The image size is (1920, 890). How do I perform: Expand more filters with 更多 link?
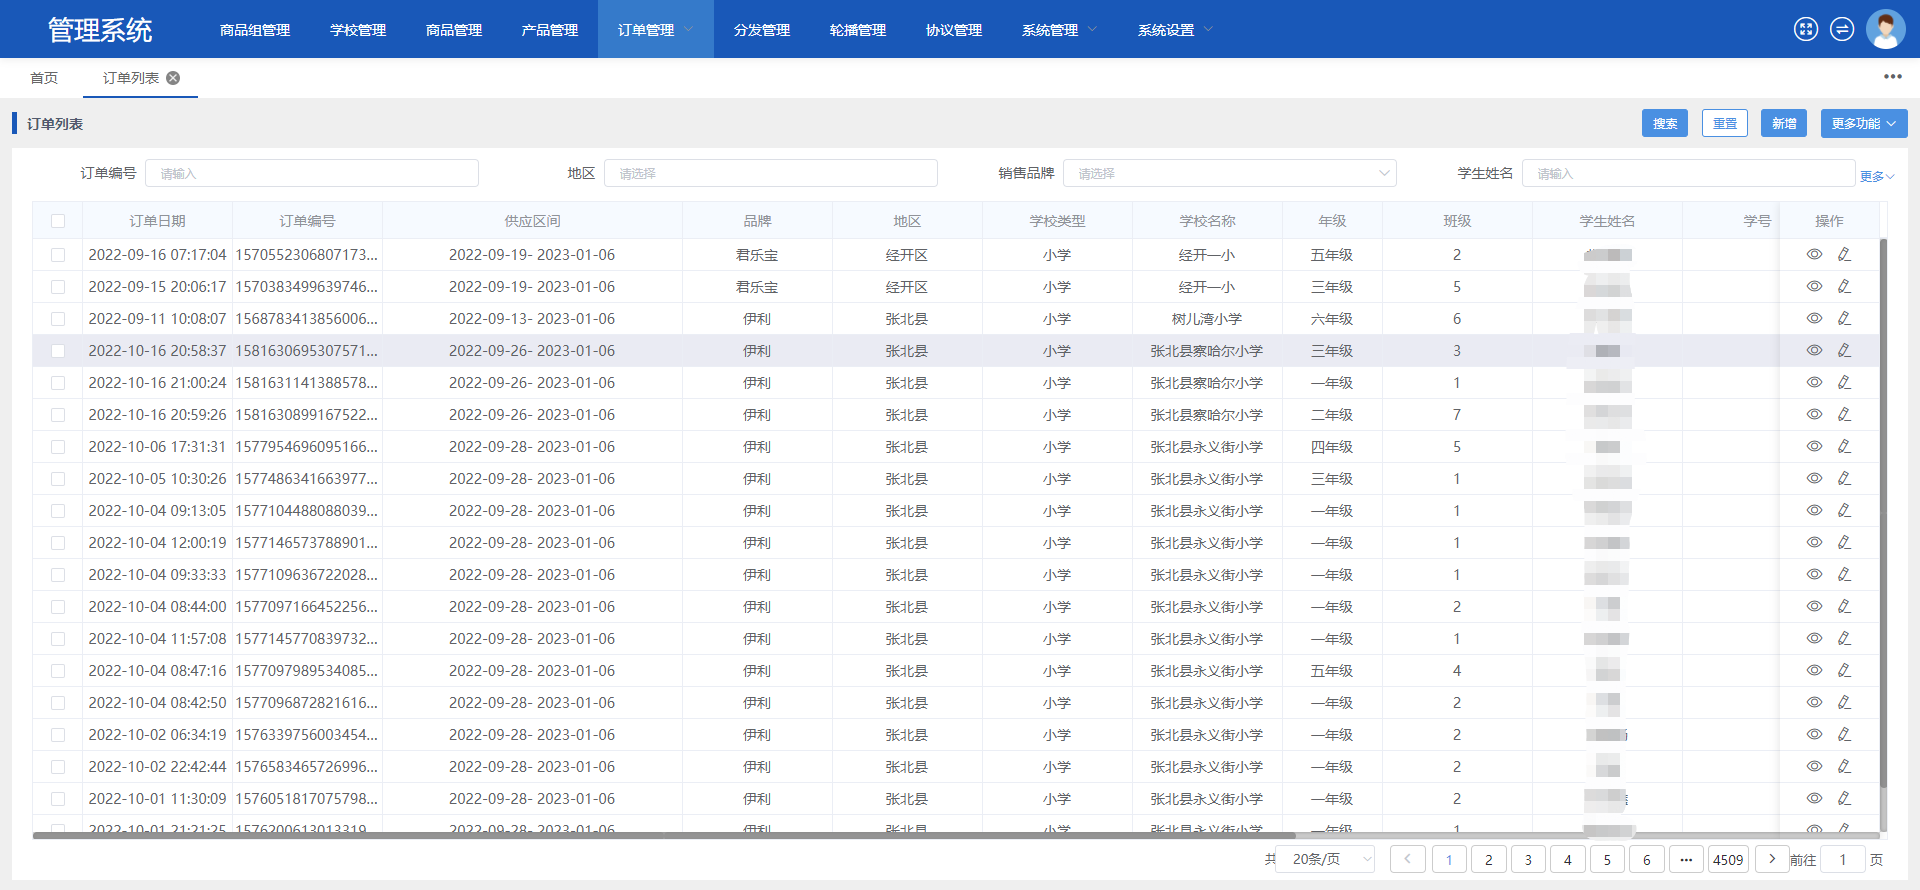1876,176
